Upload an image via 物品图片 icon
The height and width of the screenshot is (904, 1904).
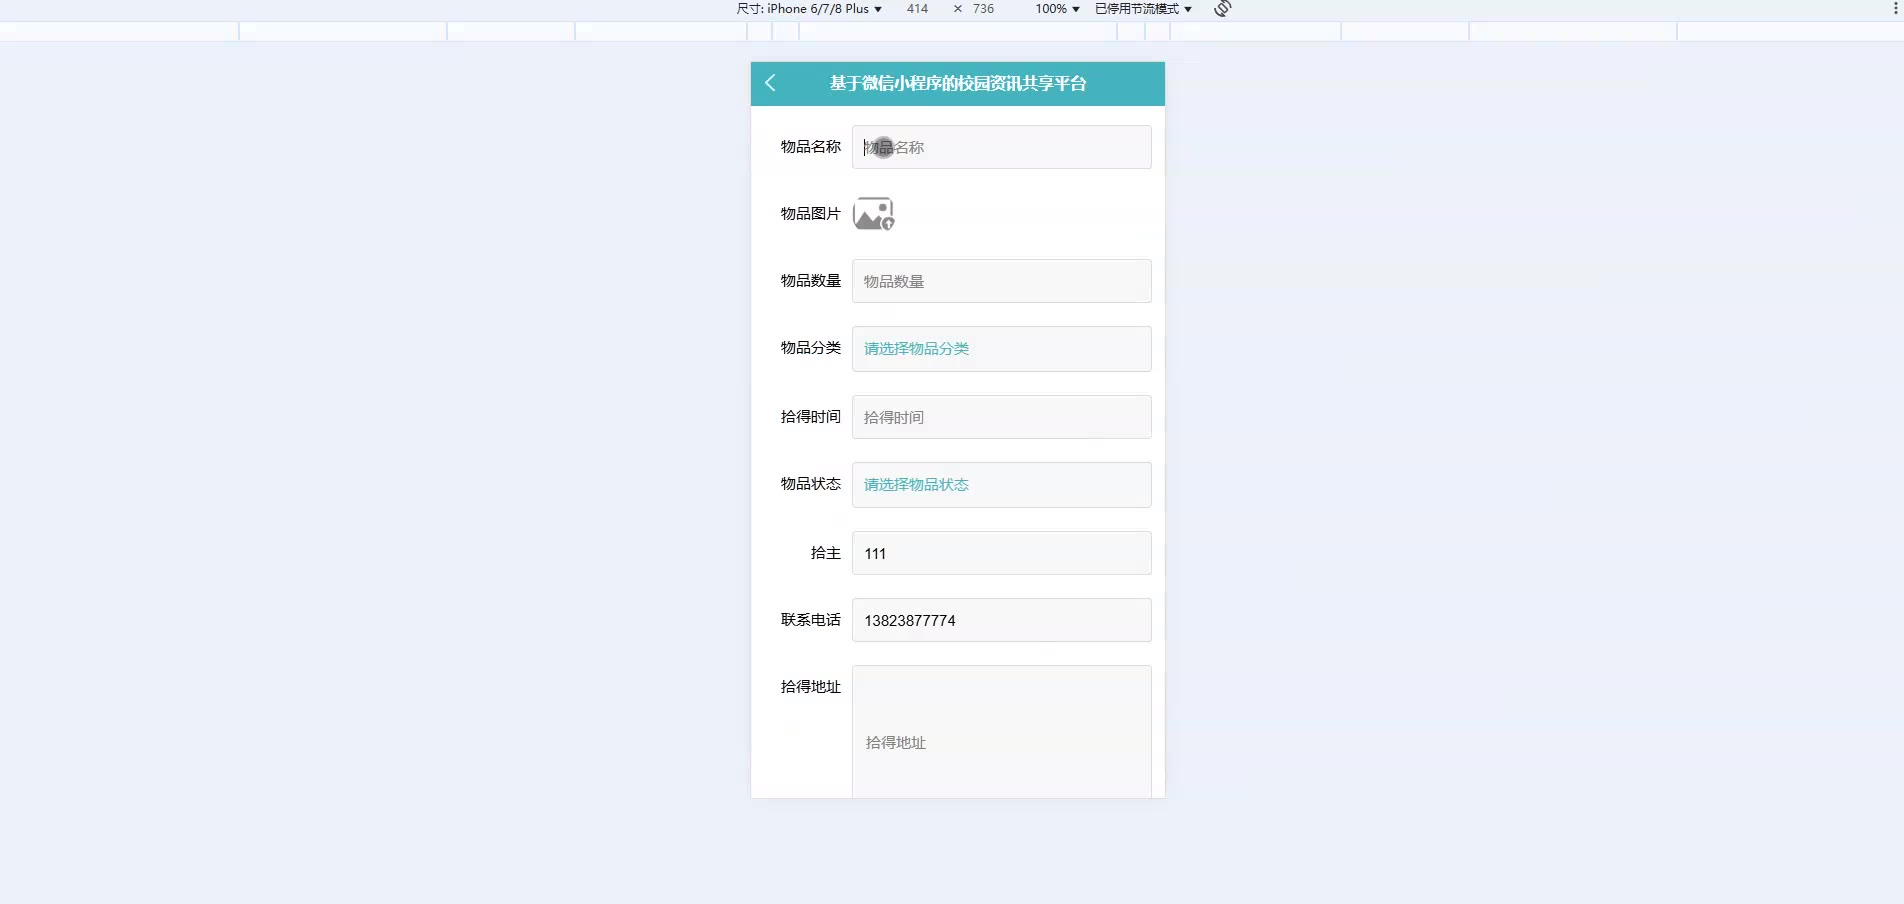click(x=873, y=214)
